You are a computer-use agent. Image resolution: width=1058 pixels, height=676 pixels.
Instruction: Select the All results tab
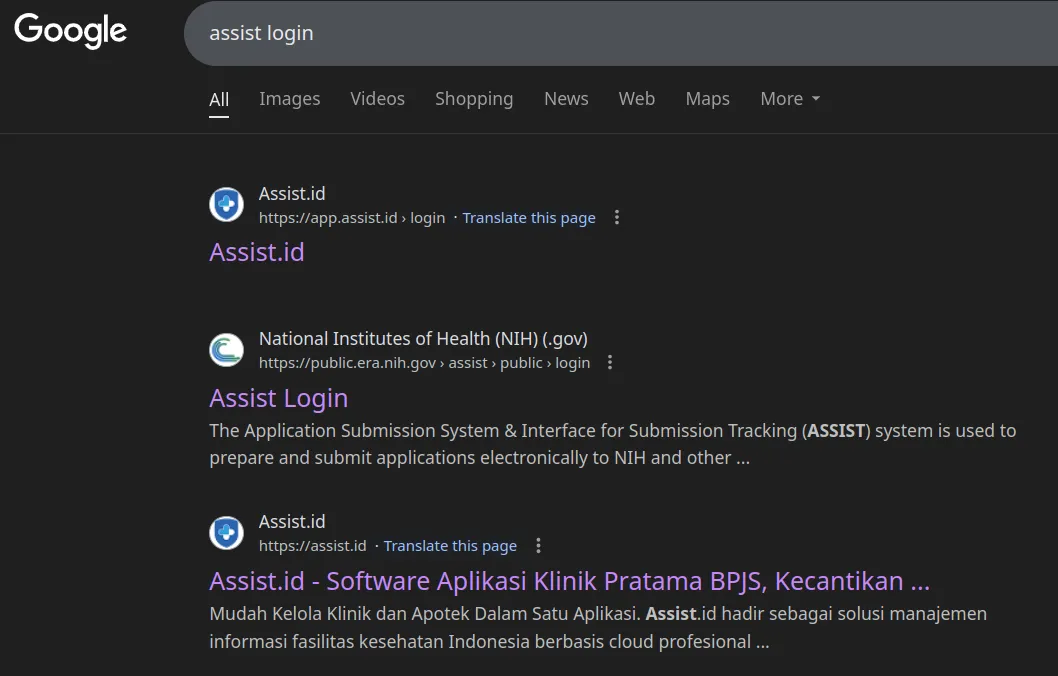[x=219, y=99]
